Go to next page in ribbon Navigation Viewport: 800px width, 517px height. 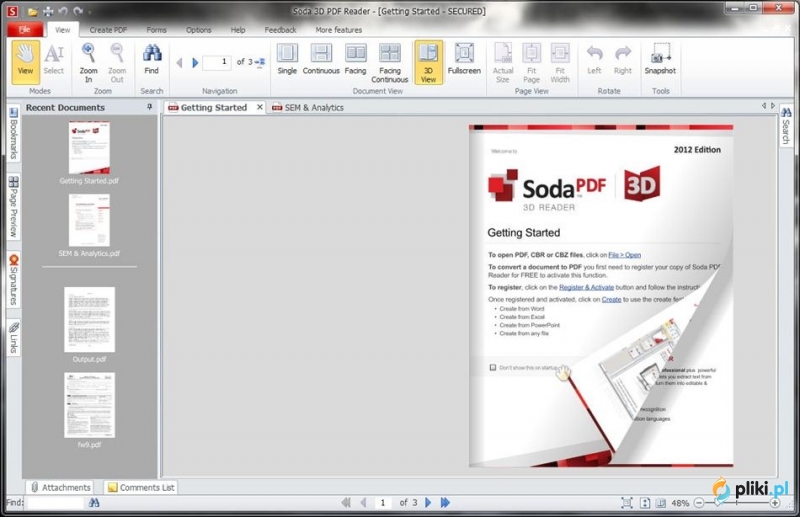(195, 62)
